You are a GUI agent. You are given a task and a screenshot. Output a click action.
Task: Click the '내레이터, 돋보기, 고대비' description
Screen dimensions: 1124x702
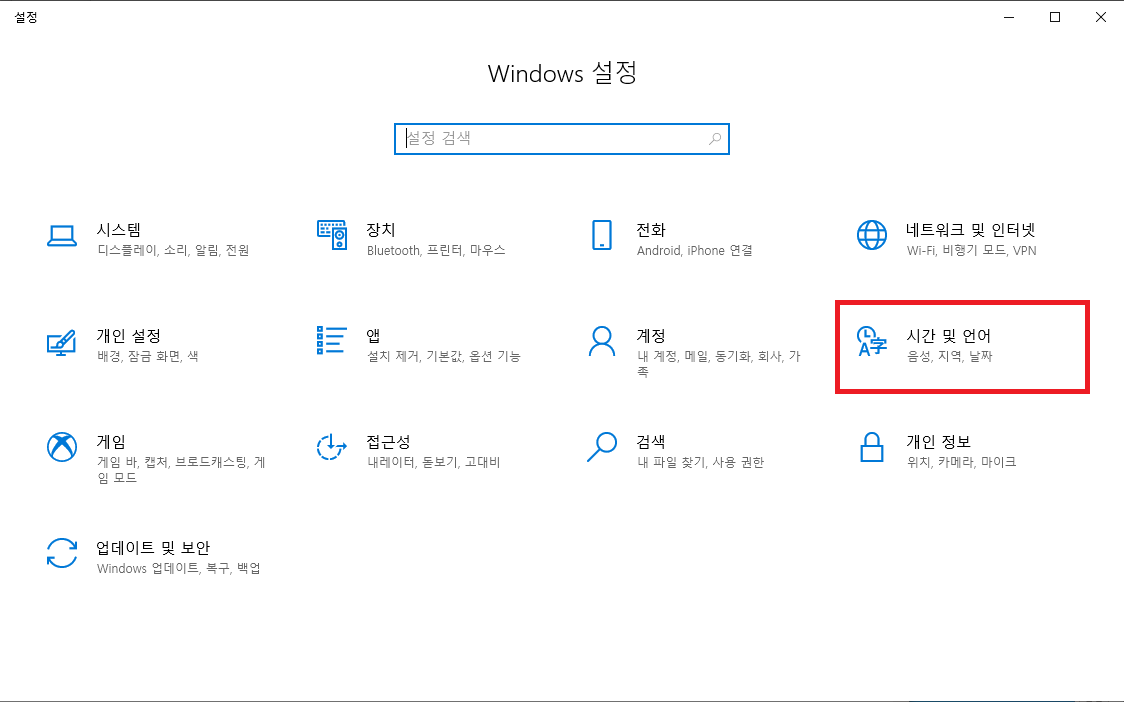434,463
